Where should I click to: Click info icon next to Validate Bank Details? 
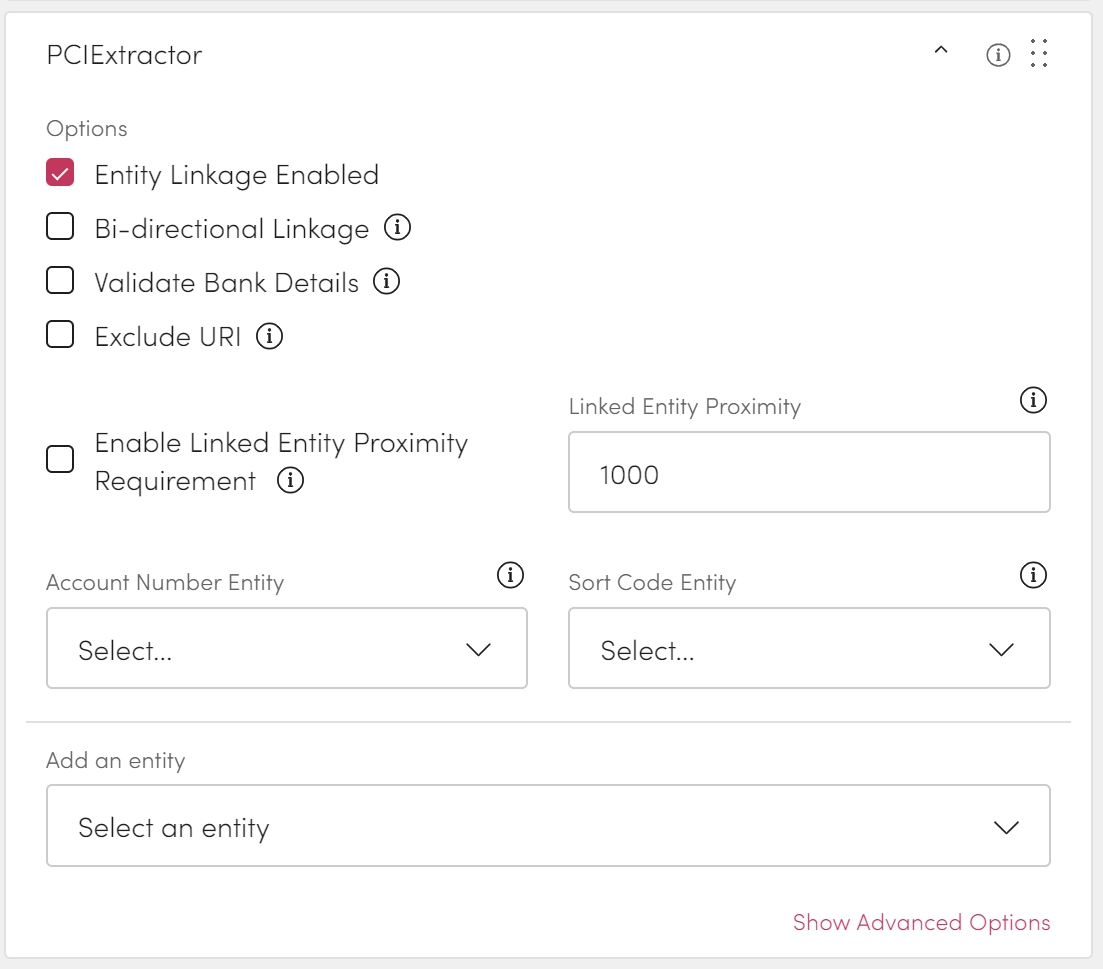[386, 282]
